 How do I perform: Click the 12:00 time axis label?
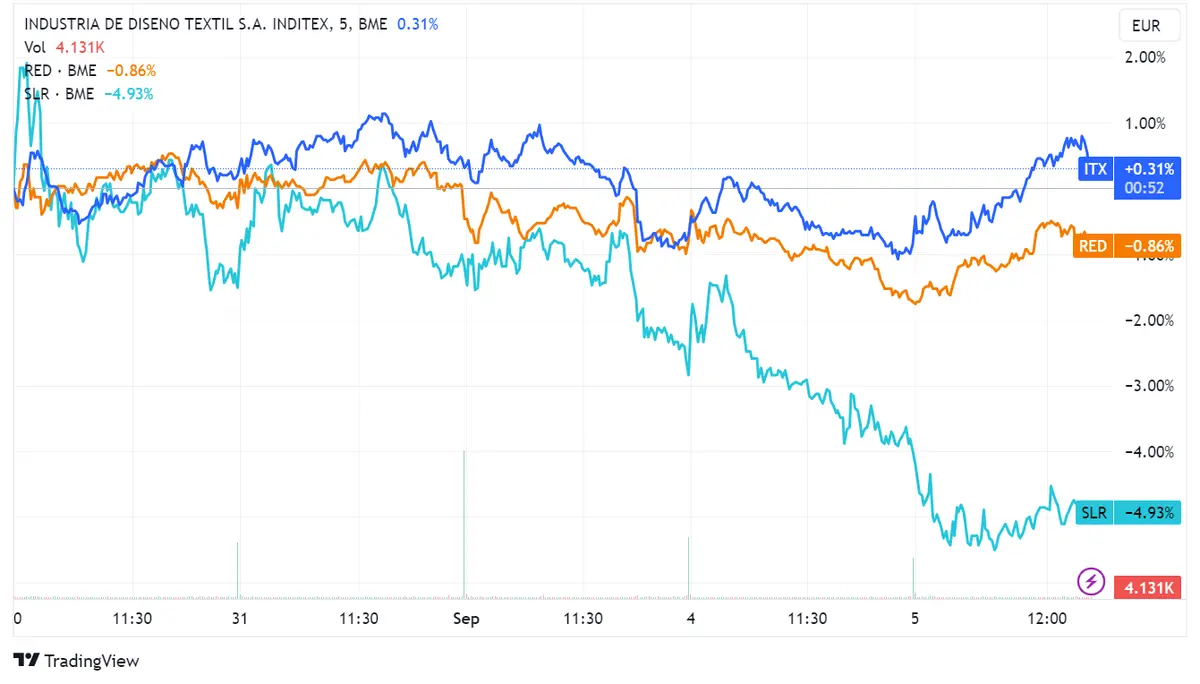click(x=1046, y=619)
